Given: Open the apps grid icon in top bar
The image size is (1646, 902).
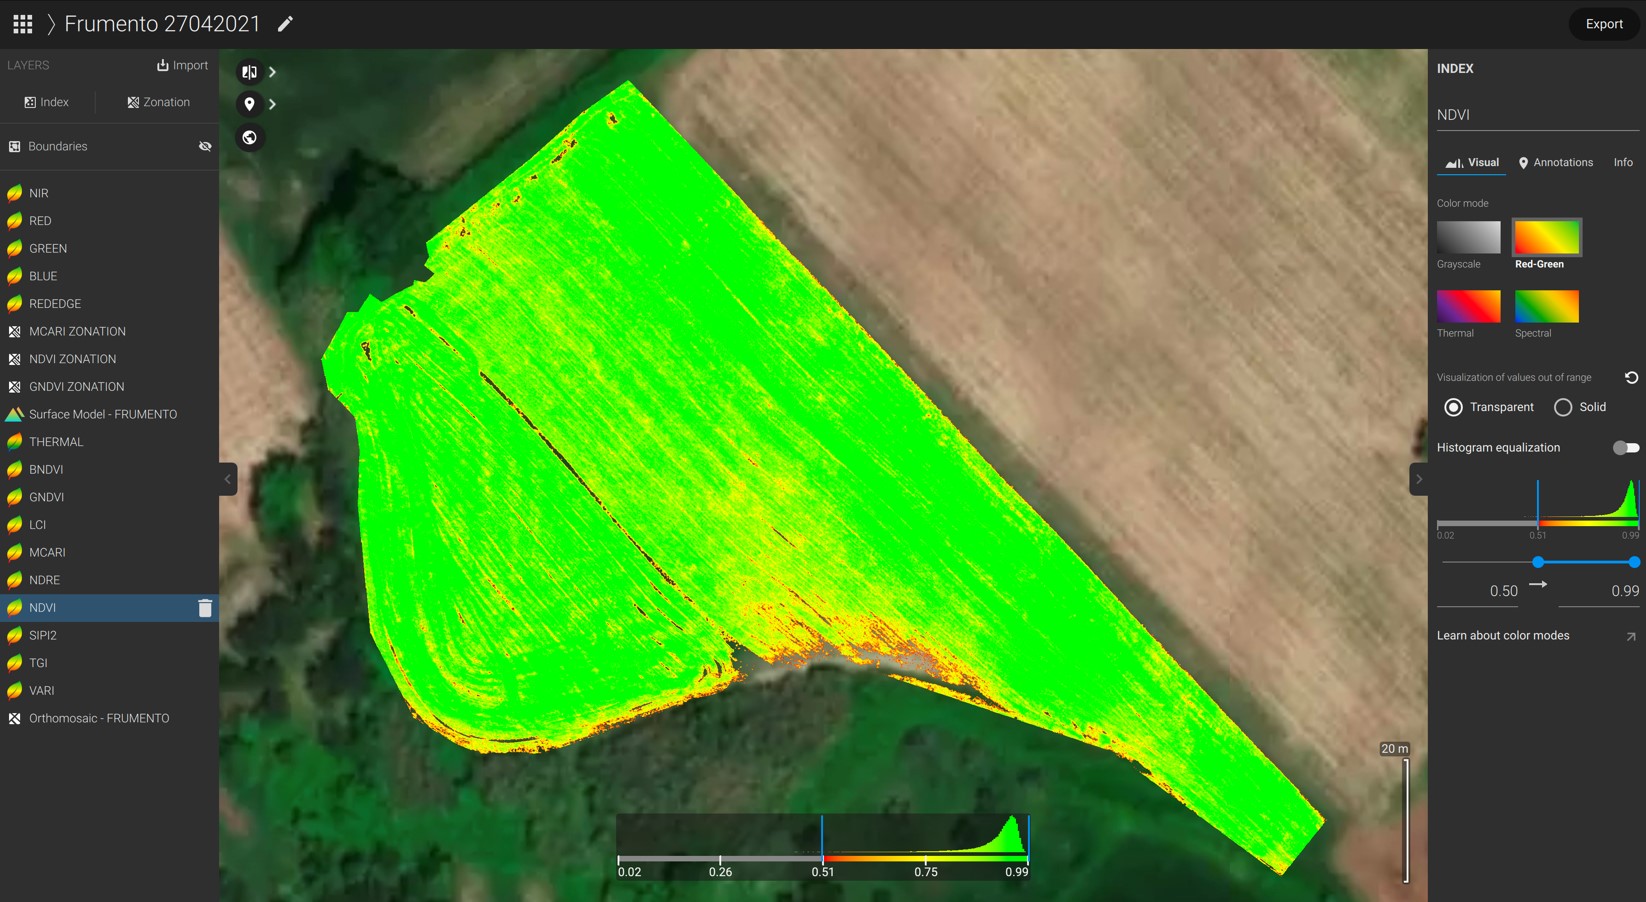Looking at the screenshot, I should click(x=20, y=23).
